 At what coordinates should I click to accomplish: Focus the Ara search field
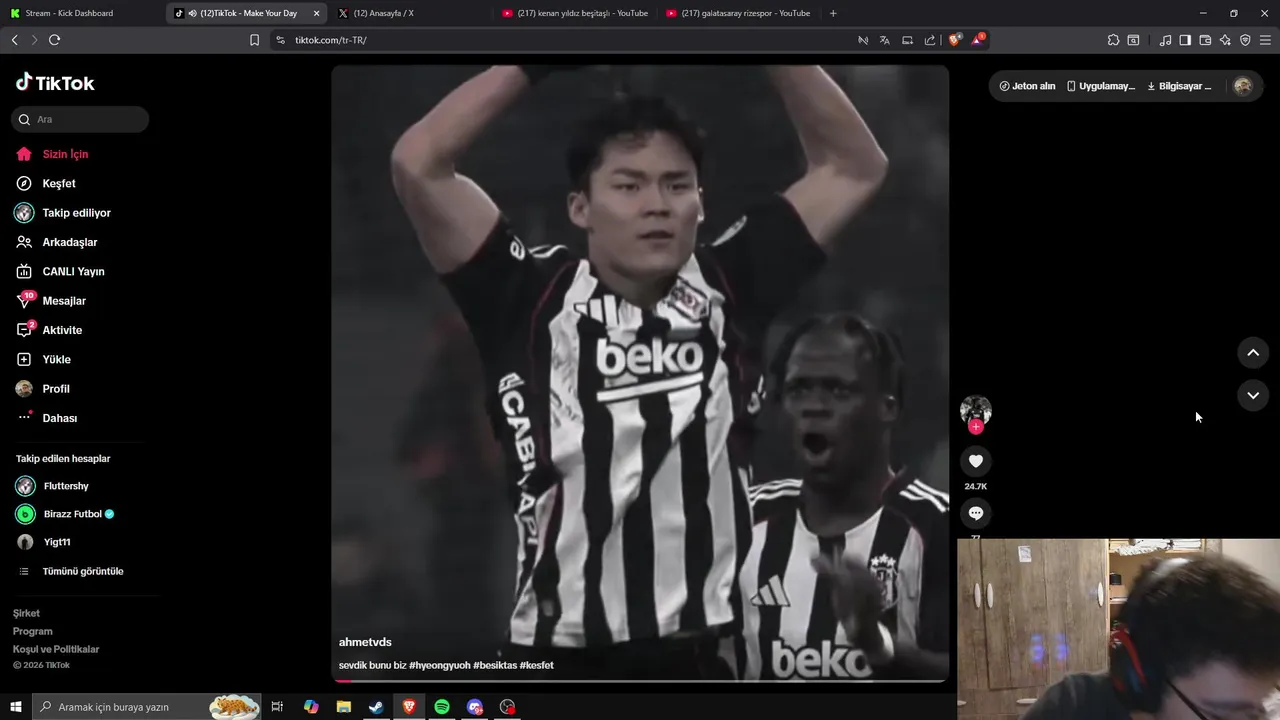pyautogui.click(x=81, y=119)
